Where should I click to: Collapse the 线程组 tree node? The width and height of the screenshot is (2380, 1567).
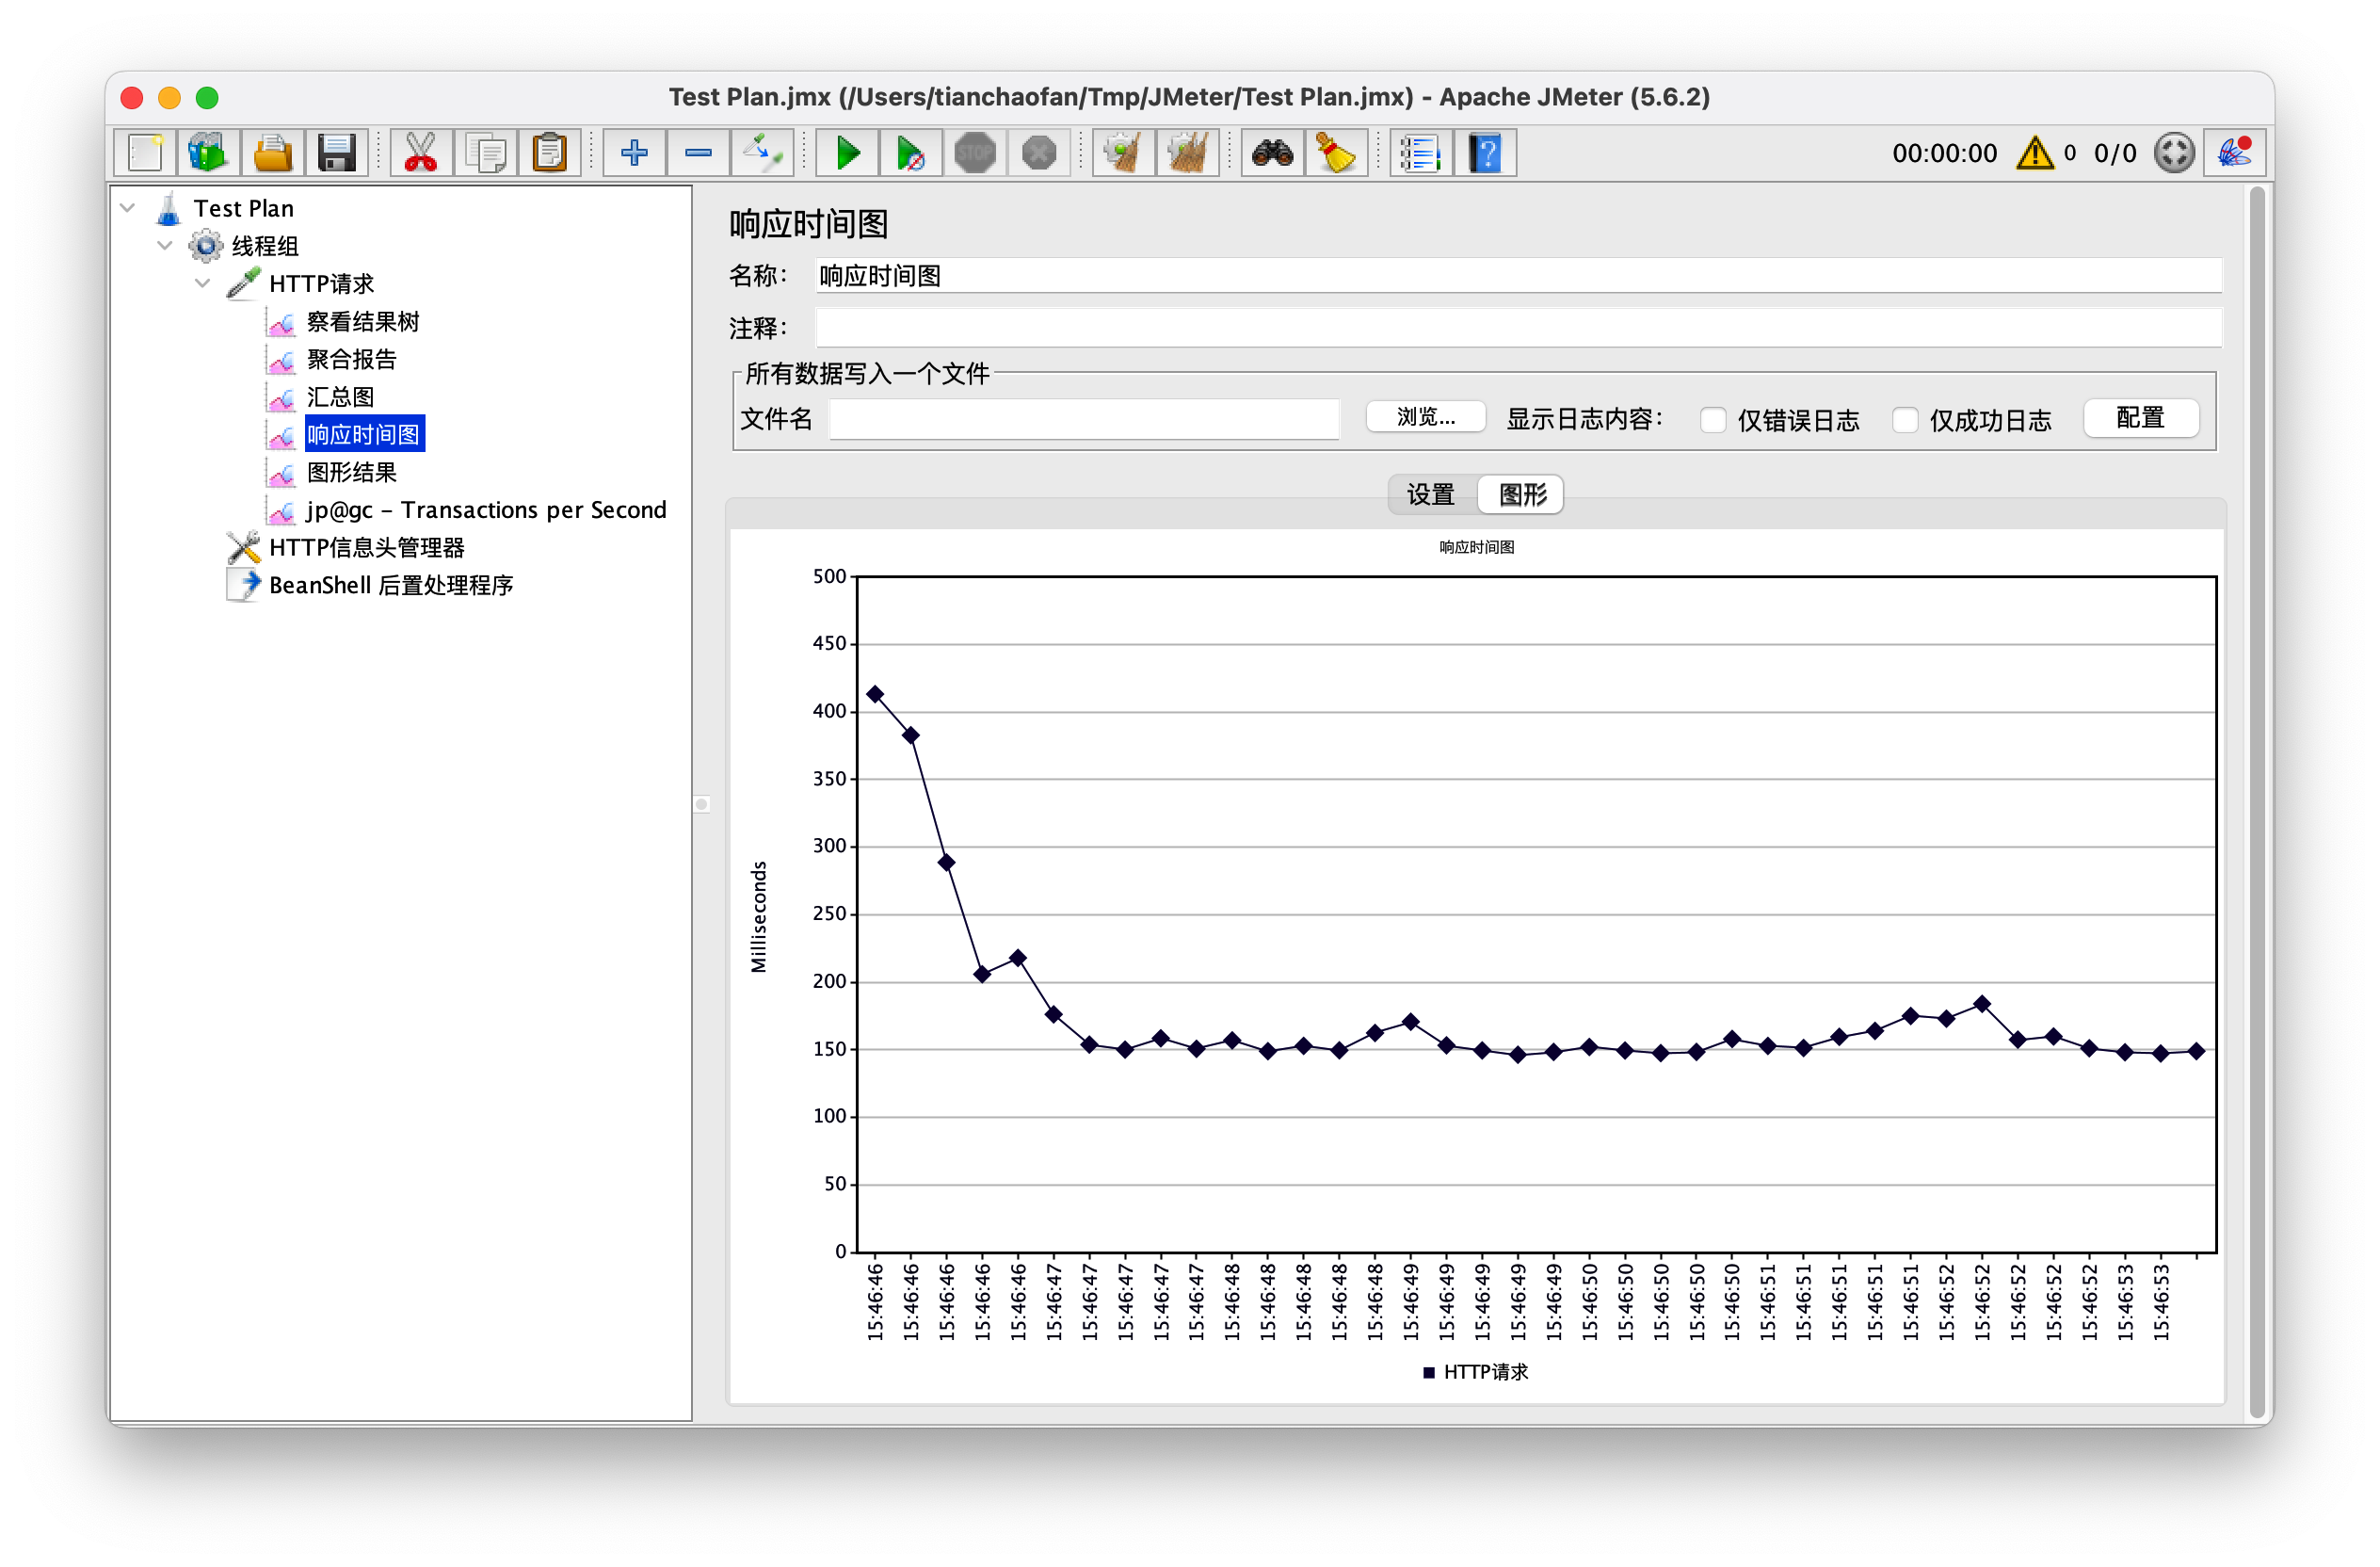(165, 246)
